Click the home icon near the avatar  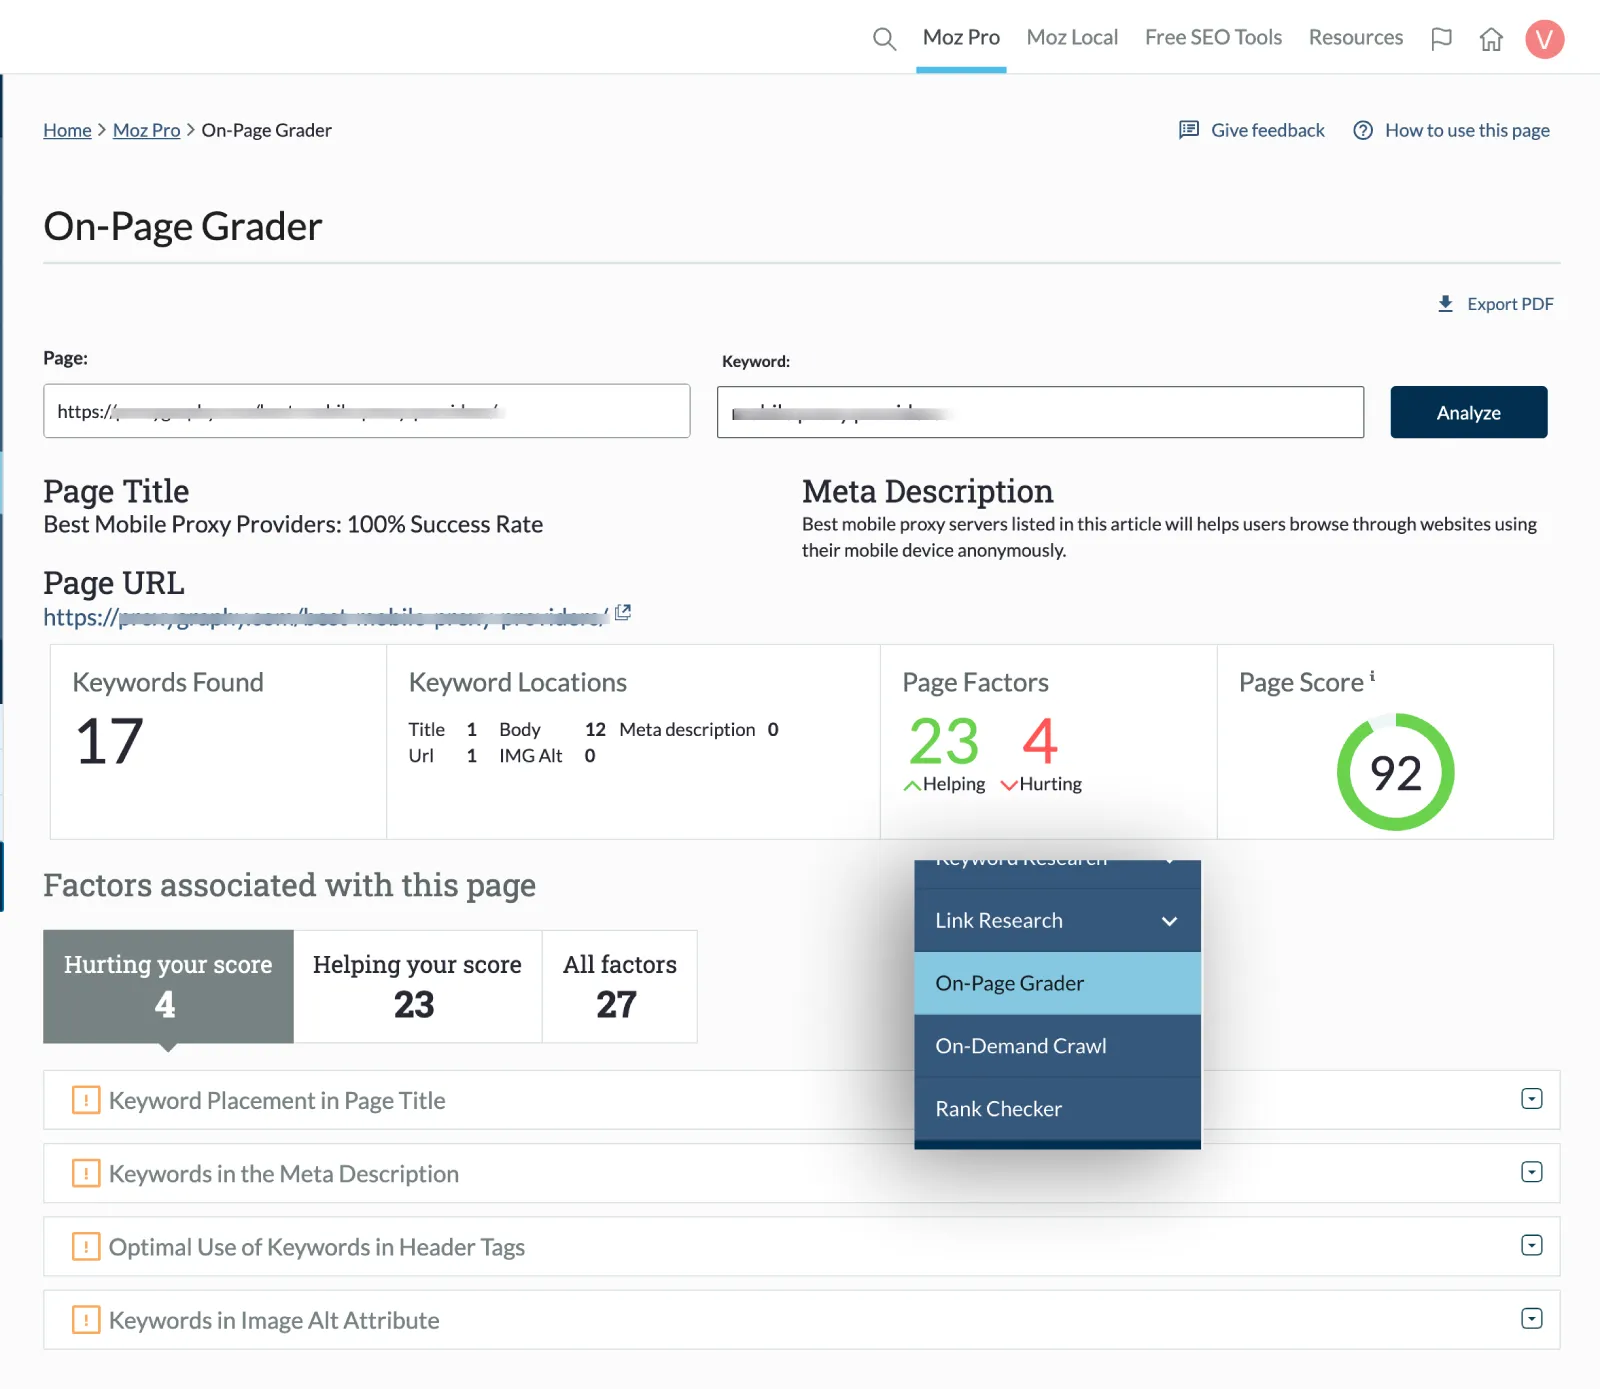coord(1491,39)
